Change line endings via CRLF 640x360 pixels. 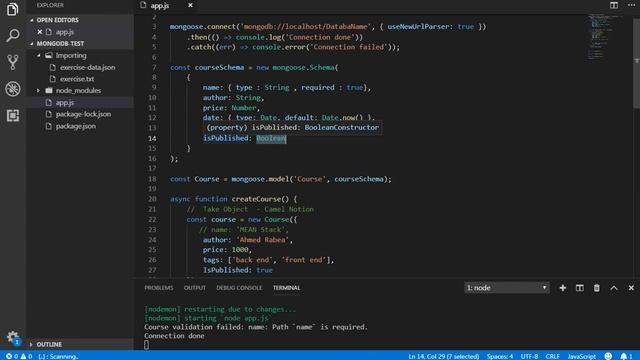(553, 356)
